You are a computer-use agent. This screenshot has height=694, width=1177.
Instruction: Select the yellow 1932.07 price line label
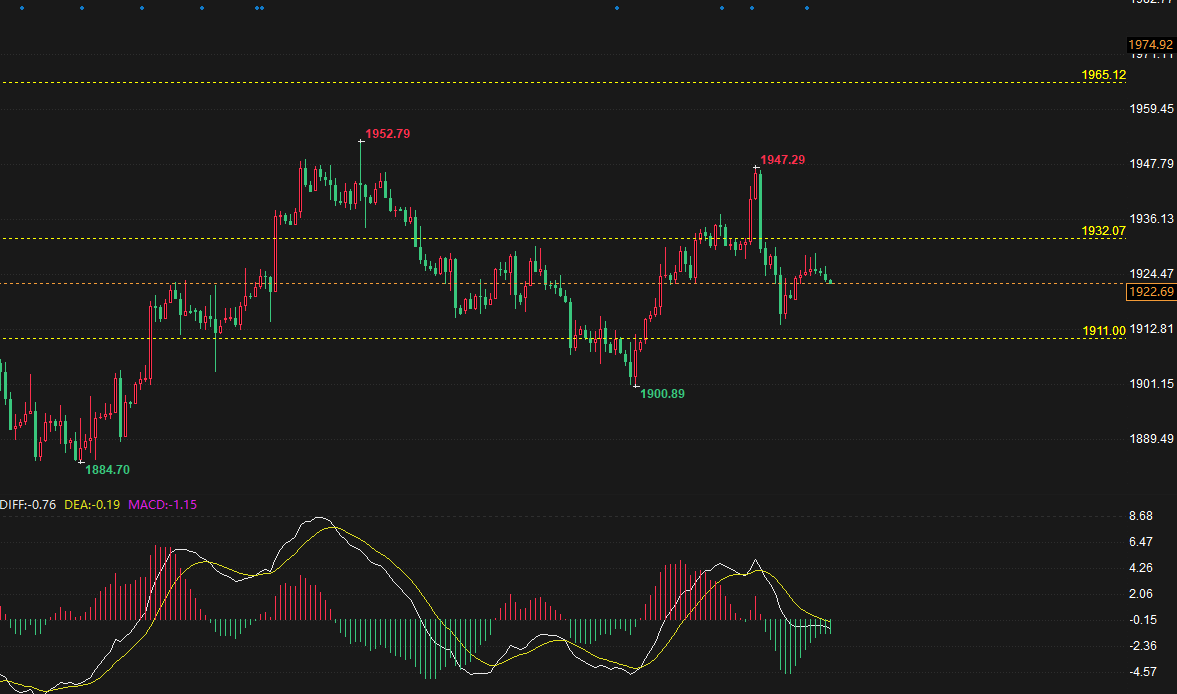tap(1103, 231)
